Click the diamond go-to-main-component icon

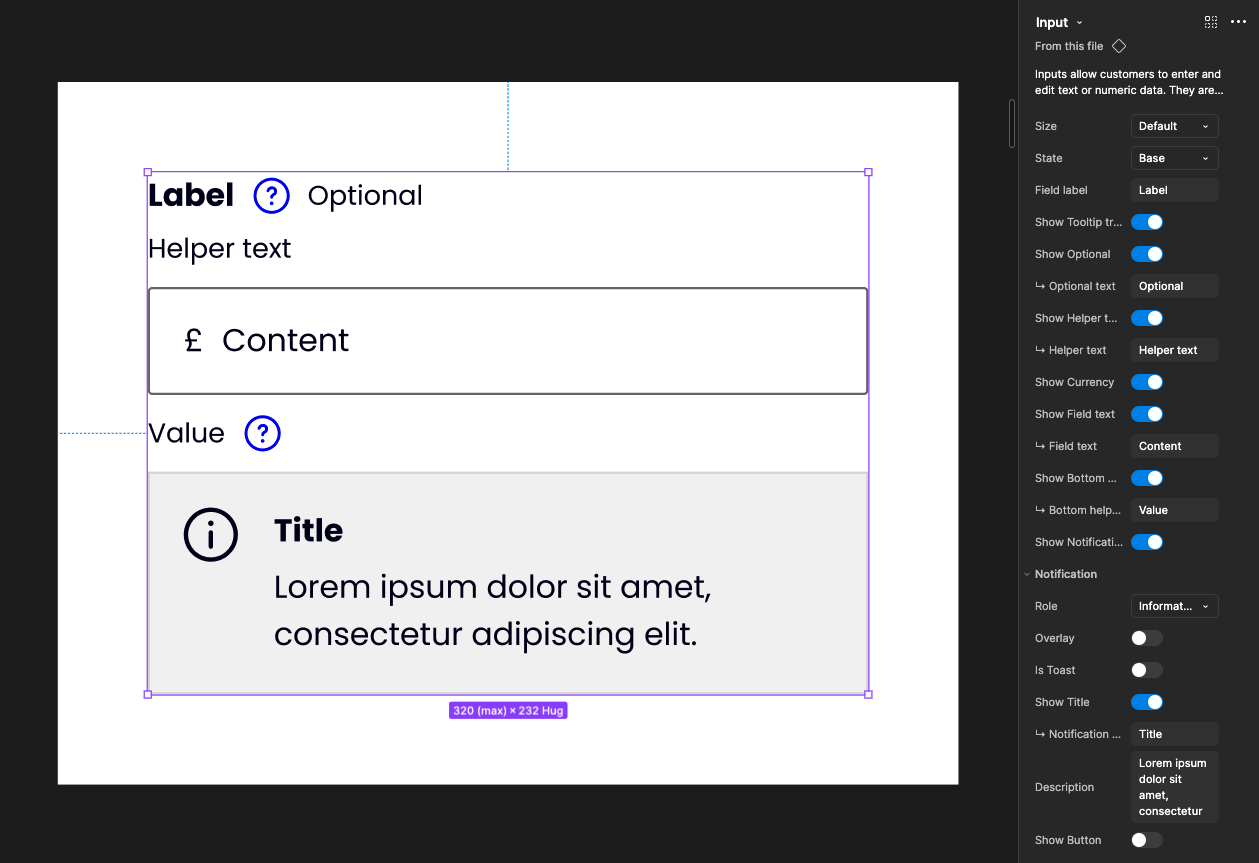click(1119, 46)
